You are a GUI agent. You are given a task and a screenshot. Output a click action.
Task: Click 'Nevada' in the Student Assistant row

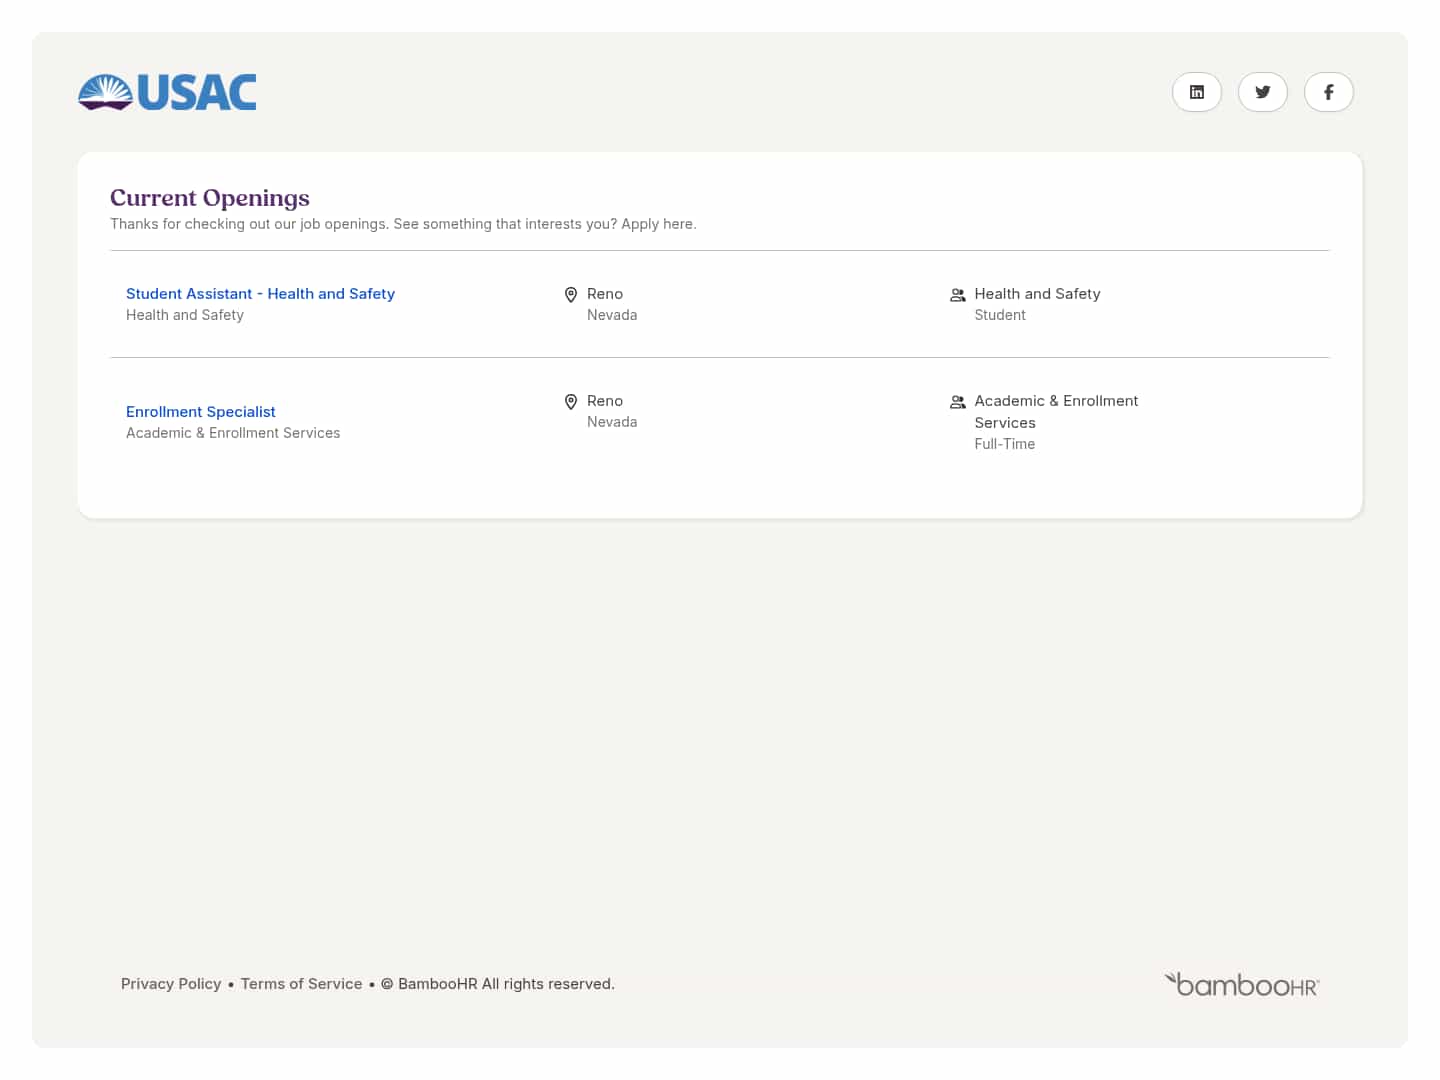(612, 315)
